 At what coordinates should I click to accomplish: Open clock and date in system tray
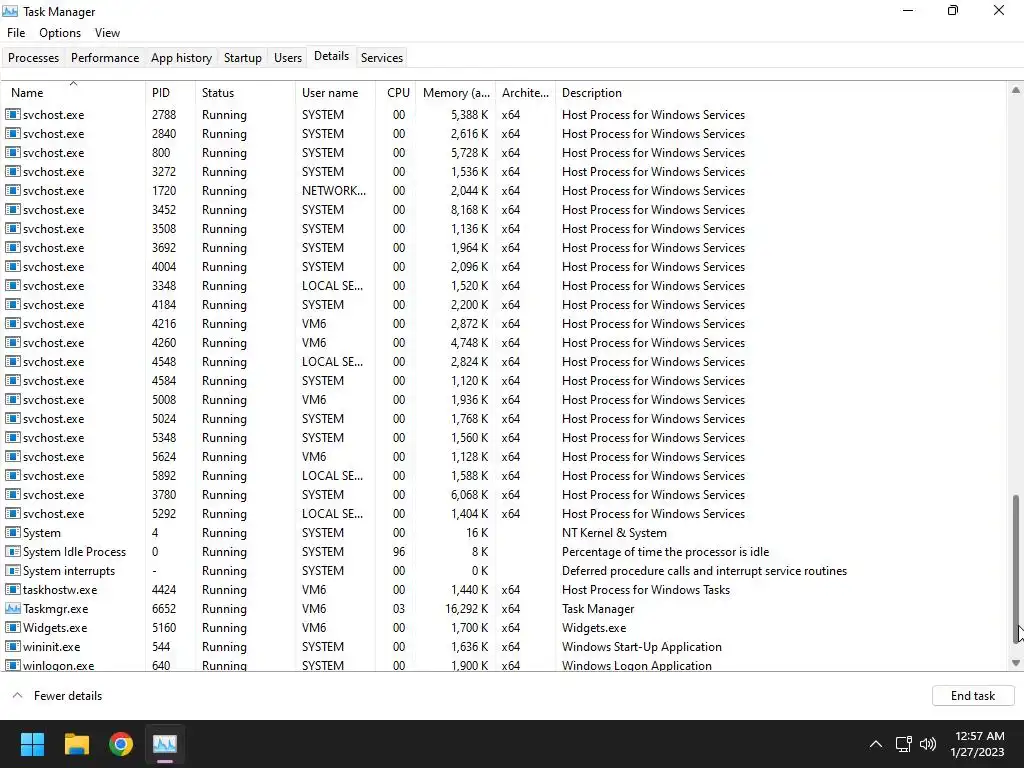tap(977, 744)
